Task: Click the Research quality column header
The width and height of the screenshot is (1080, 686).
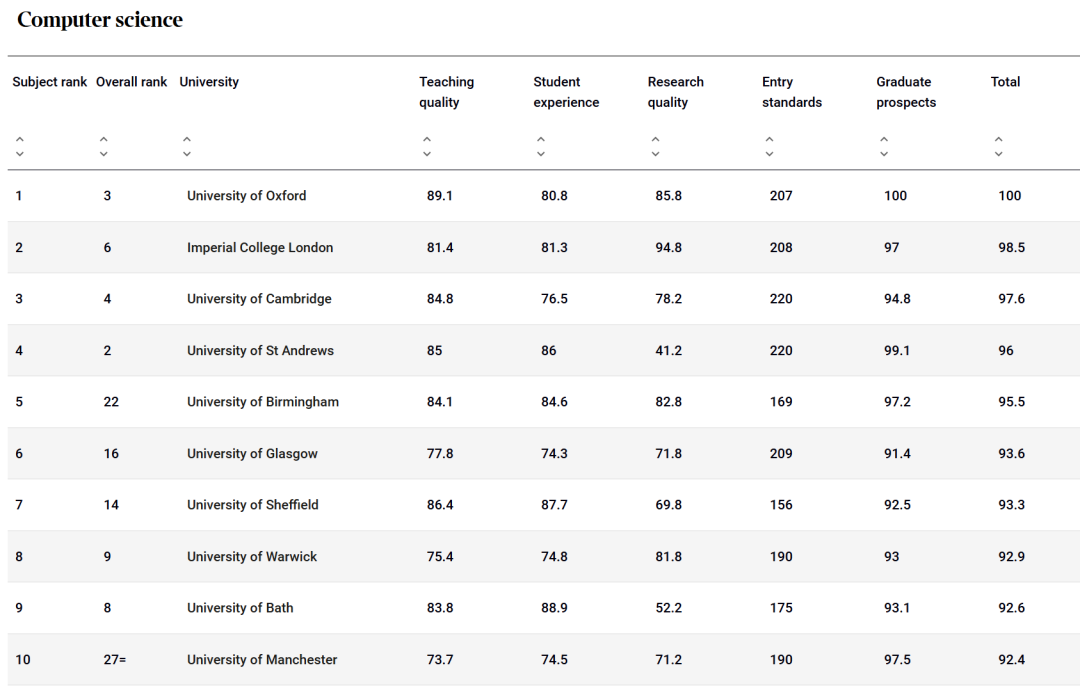Action: (x=676, y=92)
